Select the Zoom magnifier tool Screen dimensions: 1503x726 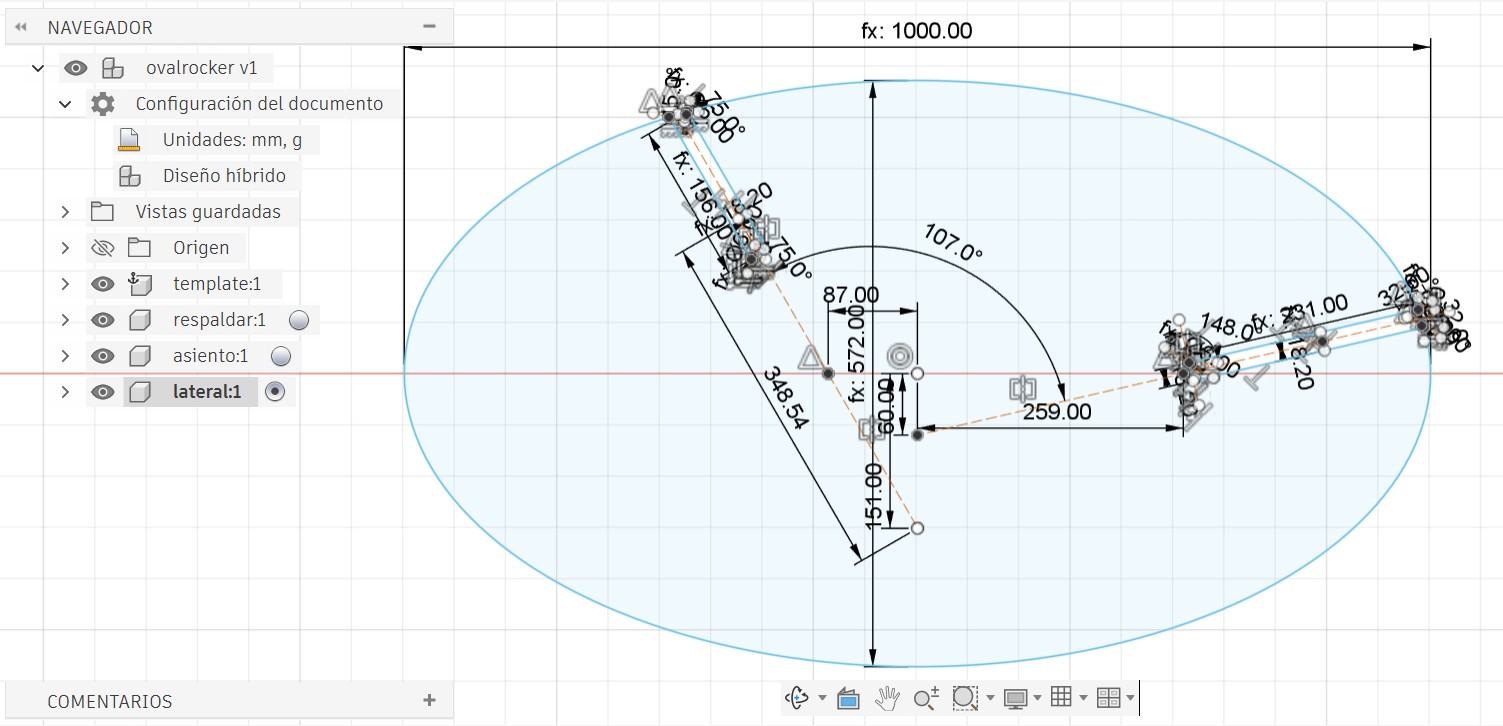tap(927, 698)
